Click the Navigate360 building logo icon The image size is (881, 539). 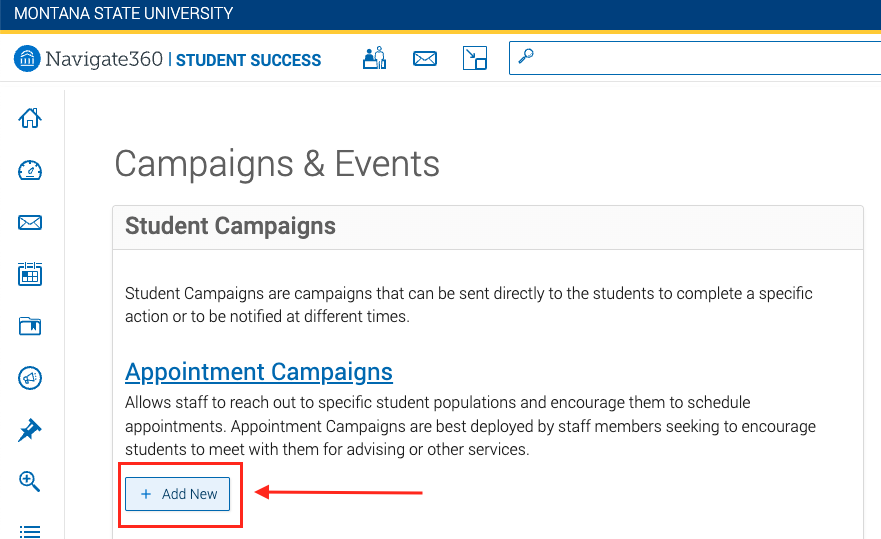(x=27, y=58)
